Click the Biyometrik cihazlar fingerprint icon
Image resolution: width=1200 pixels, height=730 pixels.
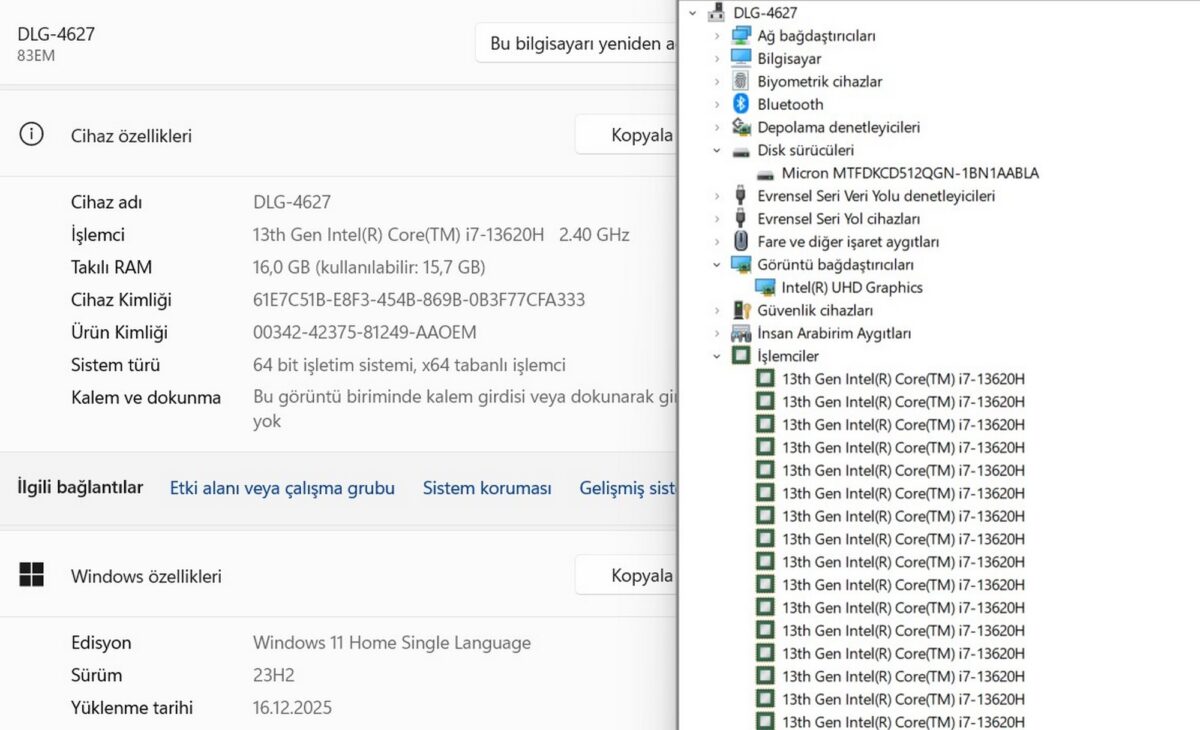[x=741, y=82]
